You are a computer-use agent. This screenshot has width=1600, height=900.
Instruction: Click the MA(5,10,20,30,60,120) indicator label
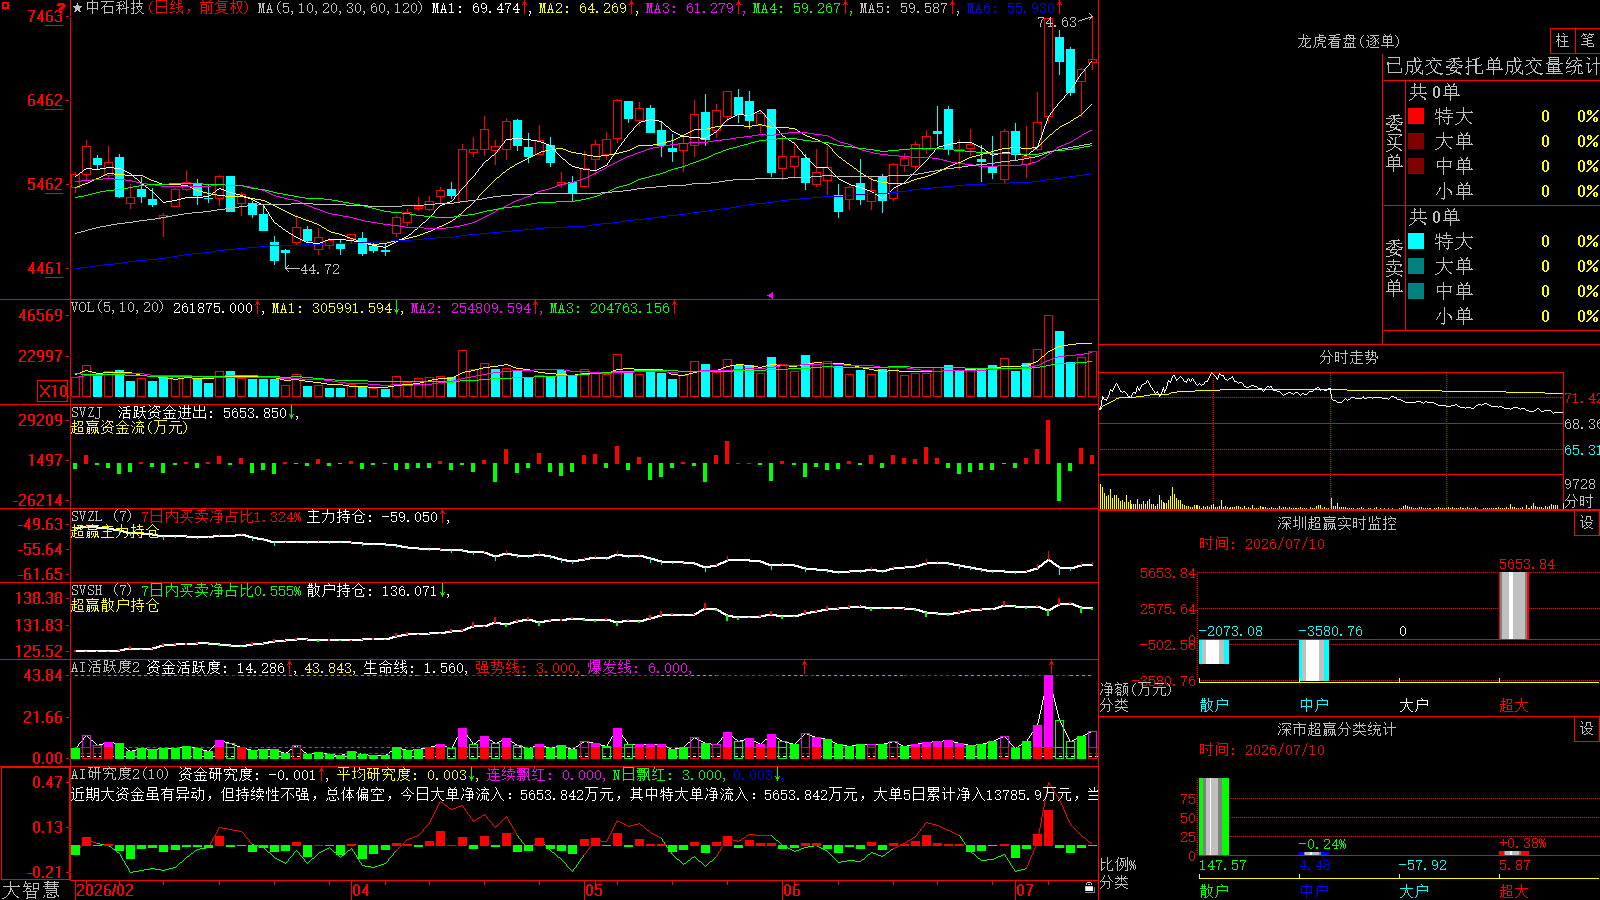coord(340,8)
